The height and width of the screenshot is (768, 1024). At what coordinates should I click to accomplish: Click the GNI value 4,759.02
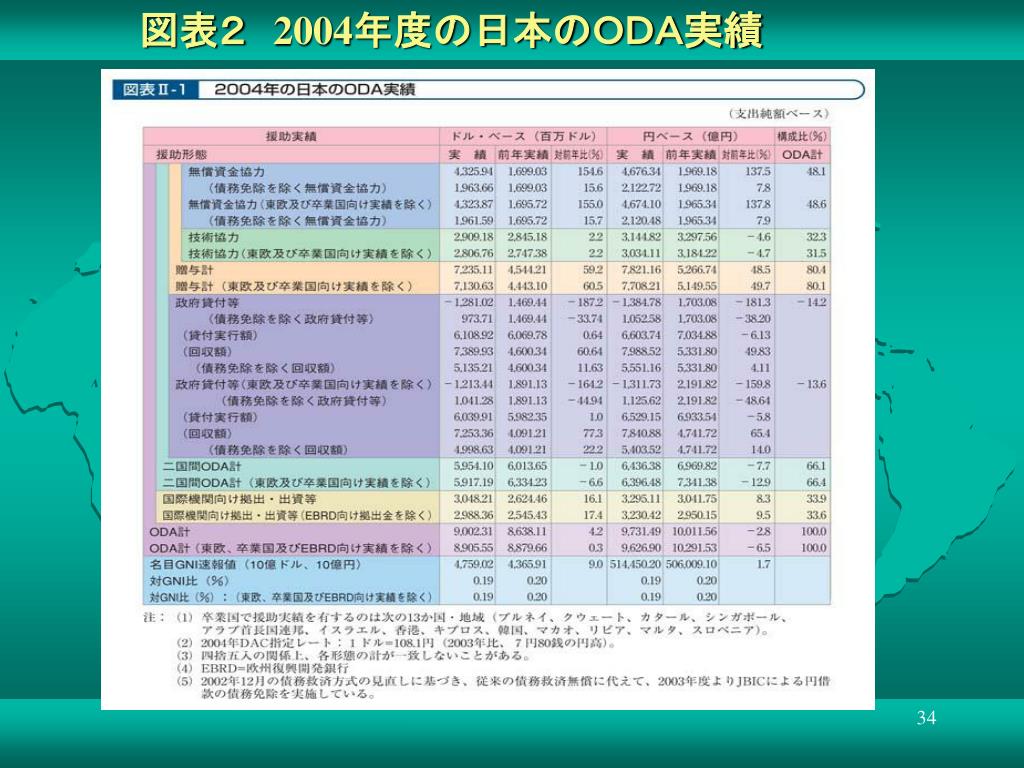[x=473, y=564]
